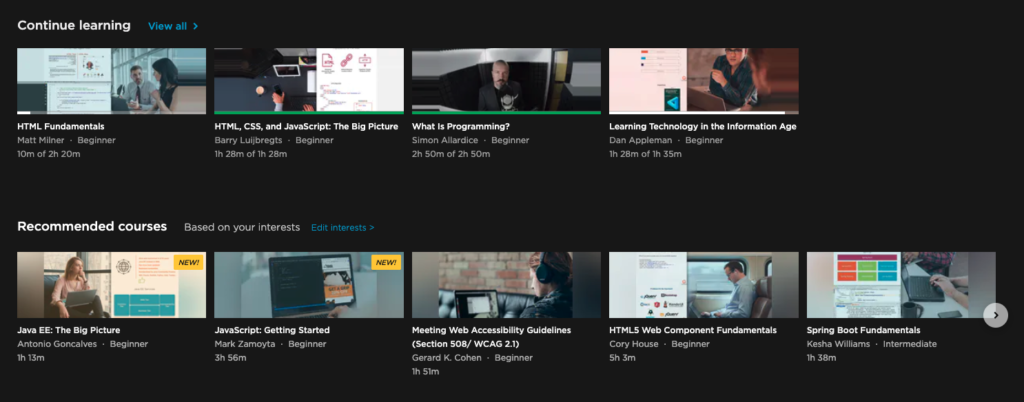Viewport: 1024px width, 402px height.
Task: Click the View all chevron arrow
Action: click(196, 26)
